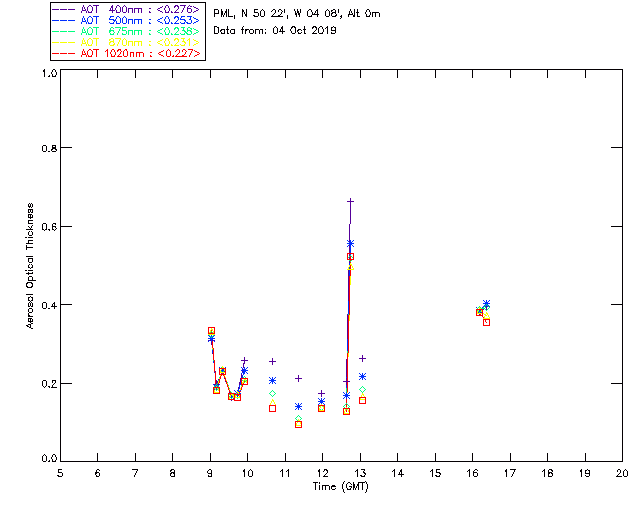Click the blue asterisk marker near 11.4 GMT
The width and height of the screenshot is (640, 512).
coord(298,406)
